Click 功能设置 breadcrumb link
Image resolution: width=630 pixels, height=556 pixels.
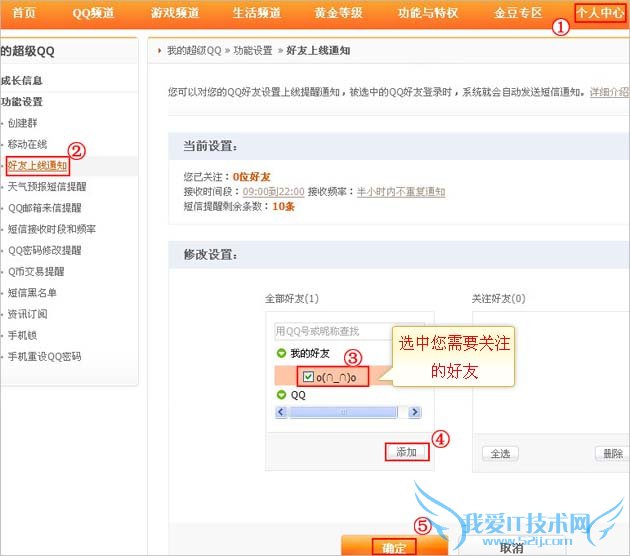pyautogui.click(x=253, y=51)
